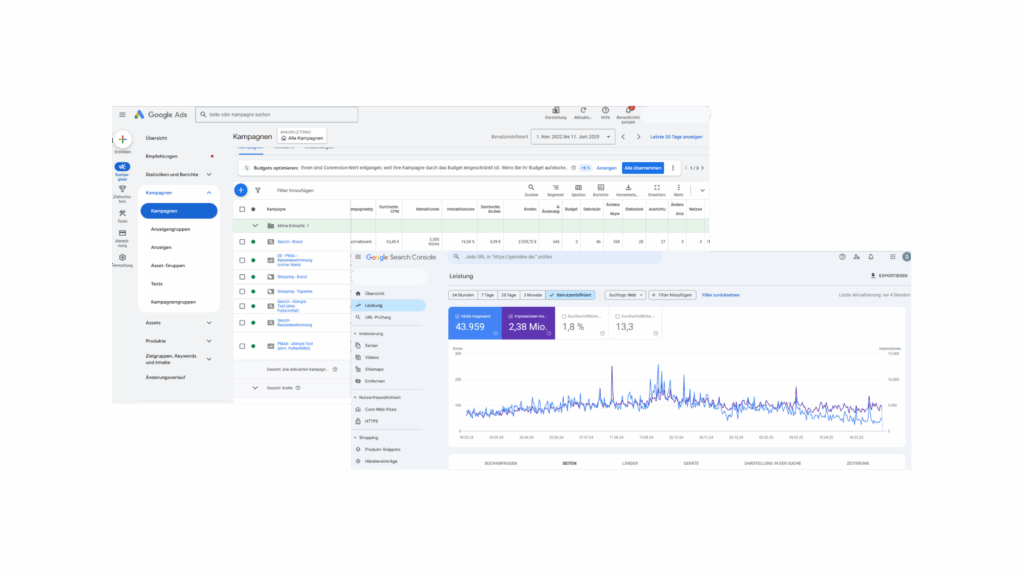Select Asset-Gruppen in Google Ads sidebar
The height and width of the screenshot is (576, 1024).
point(168,266)
